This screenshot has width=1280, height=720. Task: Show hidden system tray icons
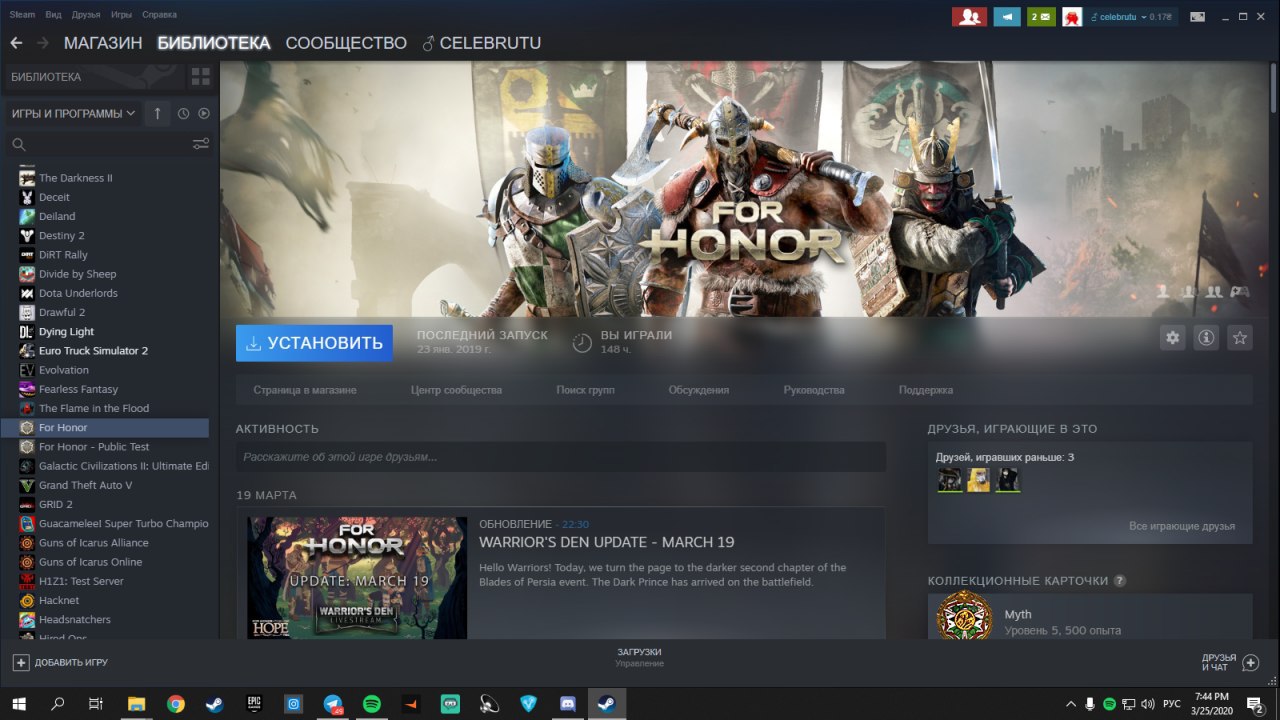[1071, 703]
